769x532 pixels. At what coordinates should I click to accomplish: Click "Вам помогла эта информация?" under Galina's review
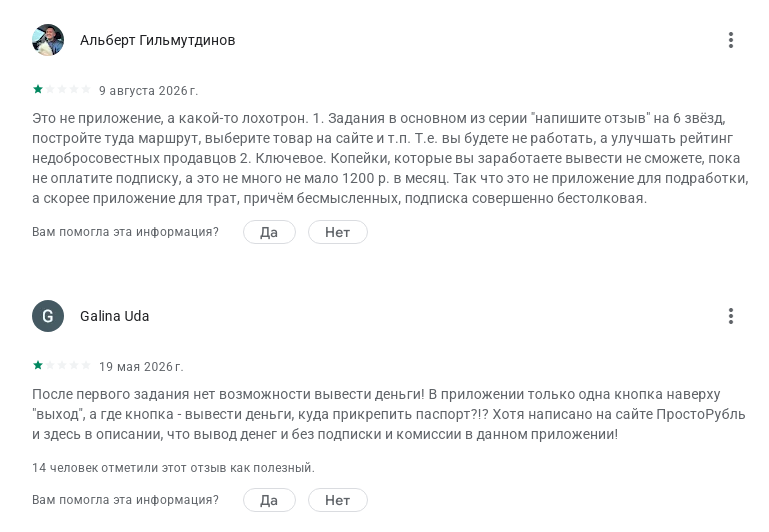point(125,500)
